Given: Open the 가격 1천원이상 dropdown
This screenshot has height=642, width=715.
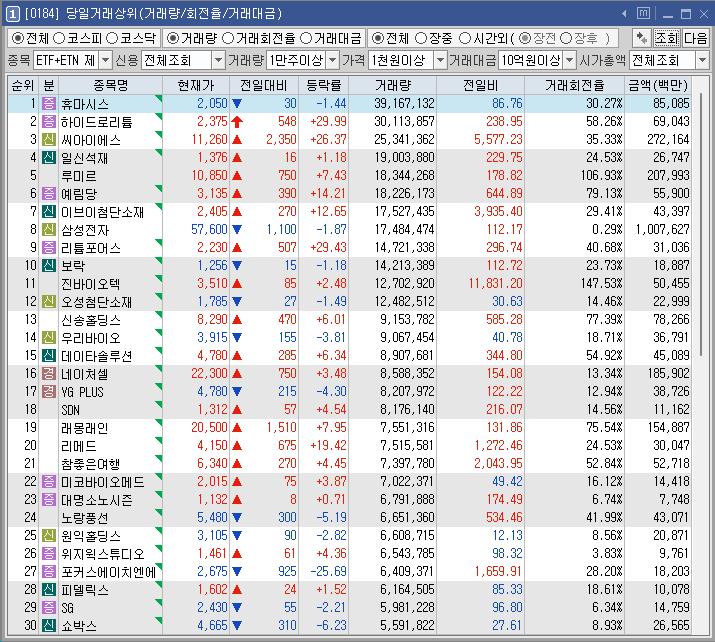Looking at the screenshot, I should (x=440, y=60).
